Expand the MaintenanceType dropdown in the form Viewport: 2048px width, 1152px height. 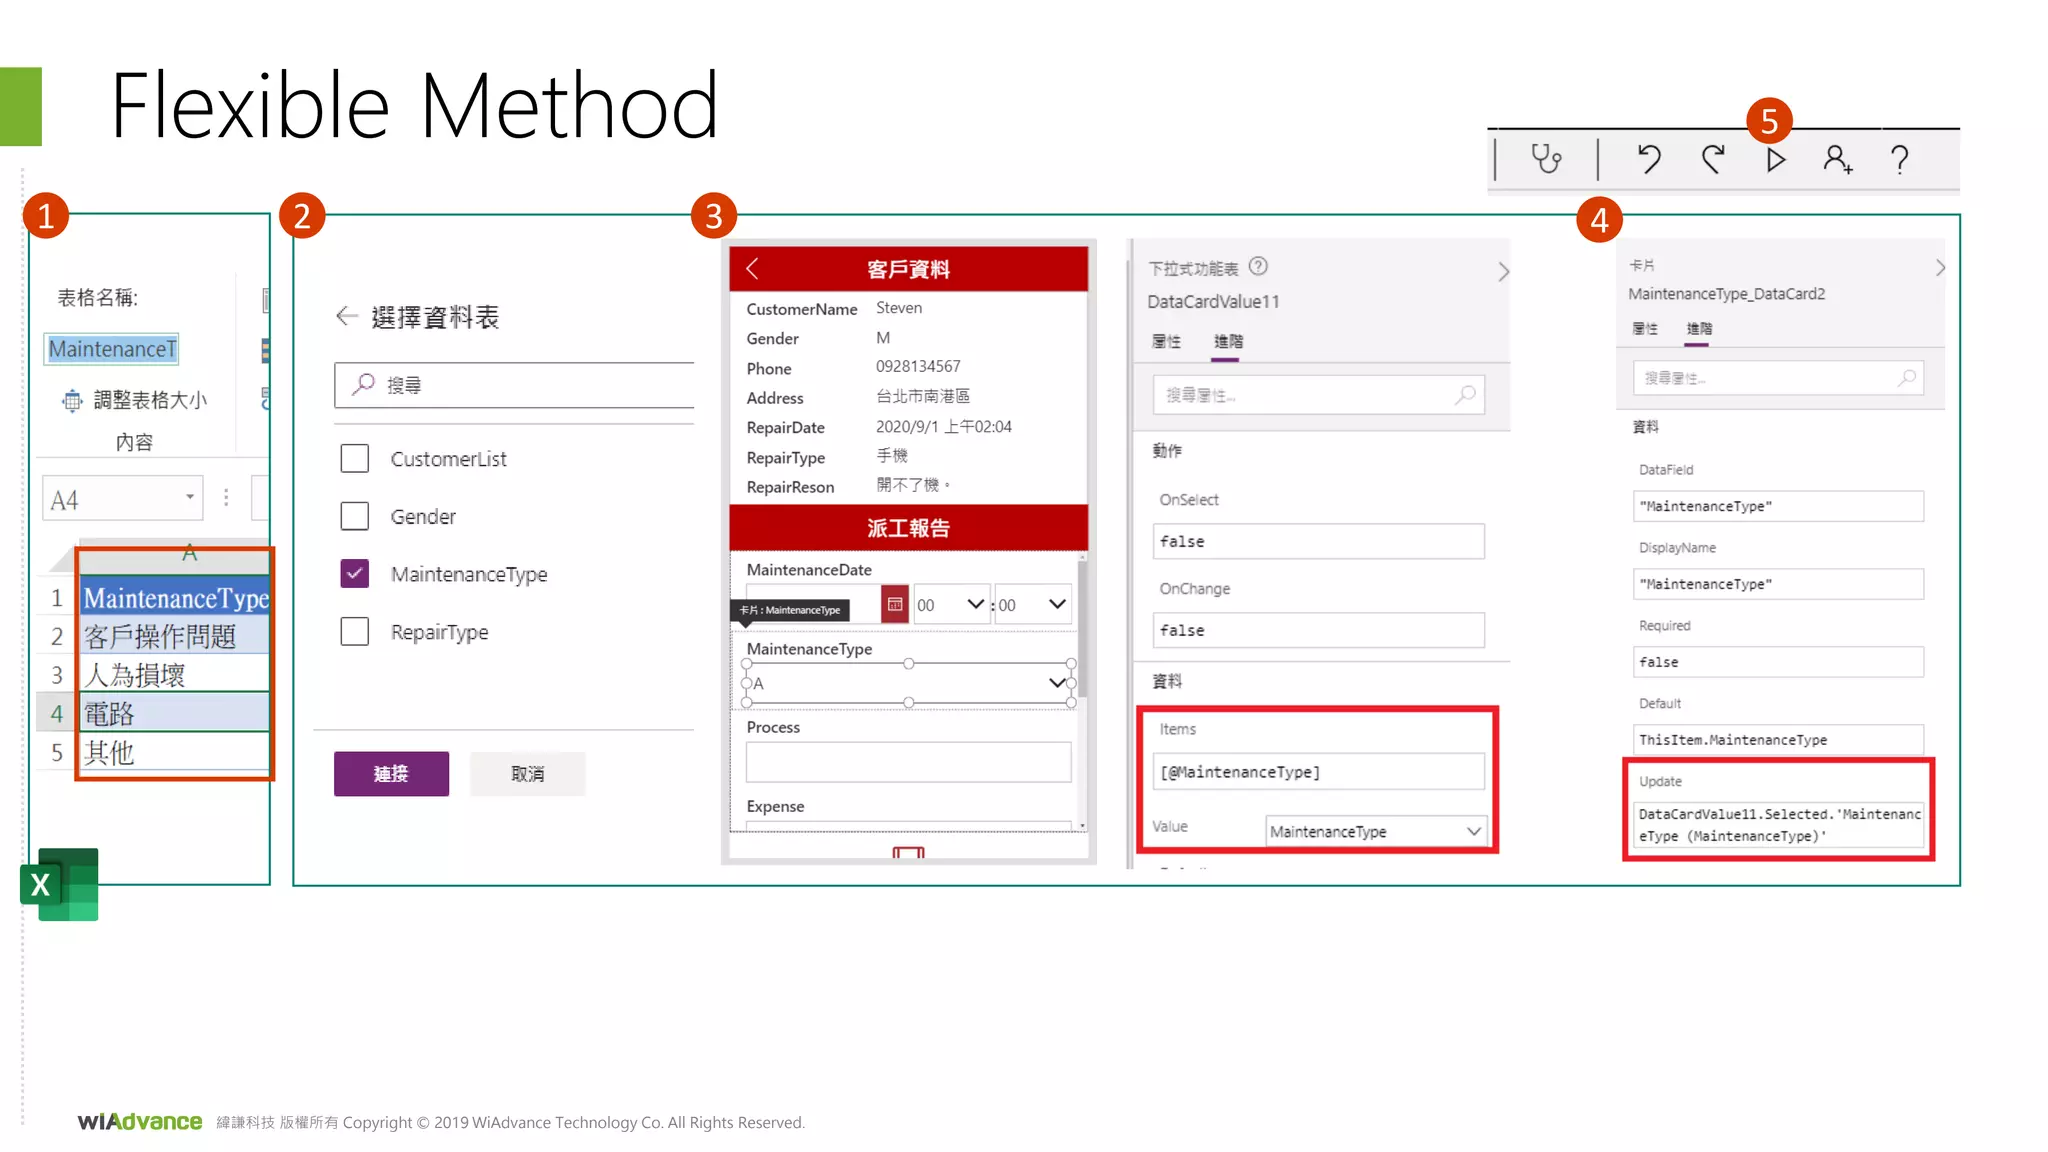[1056, 683]
